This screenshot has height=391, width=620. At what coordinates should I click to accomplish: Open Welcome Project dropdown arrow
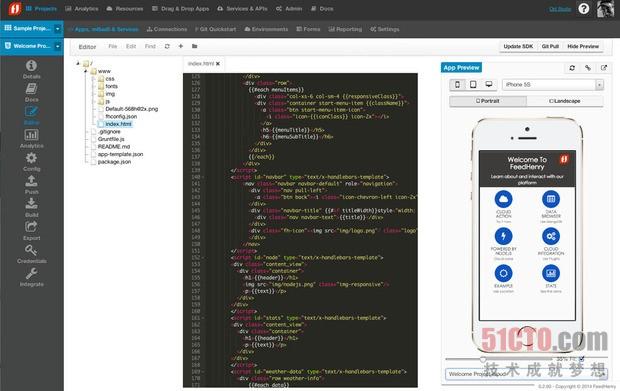click(58, 46)
